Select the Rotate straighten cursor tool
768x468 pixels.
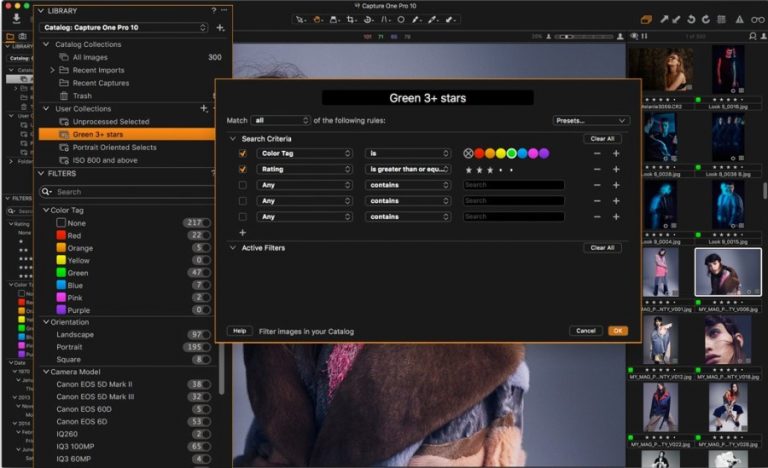(x=368, y=20)
